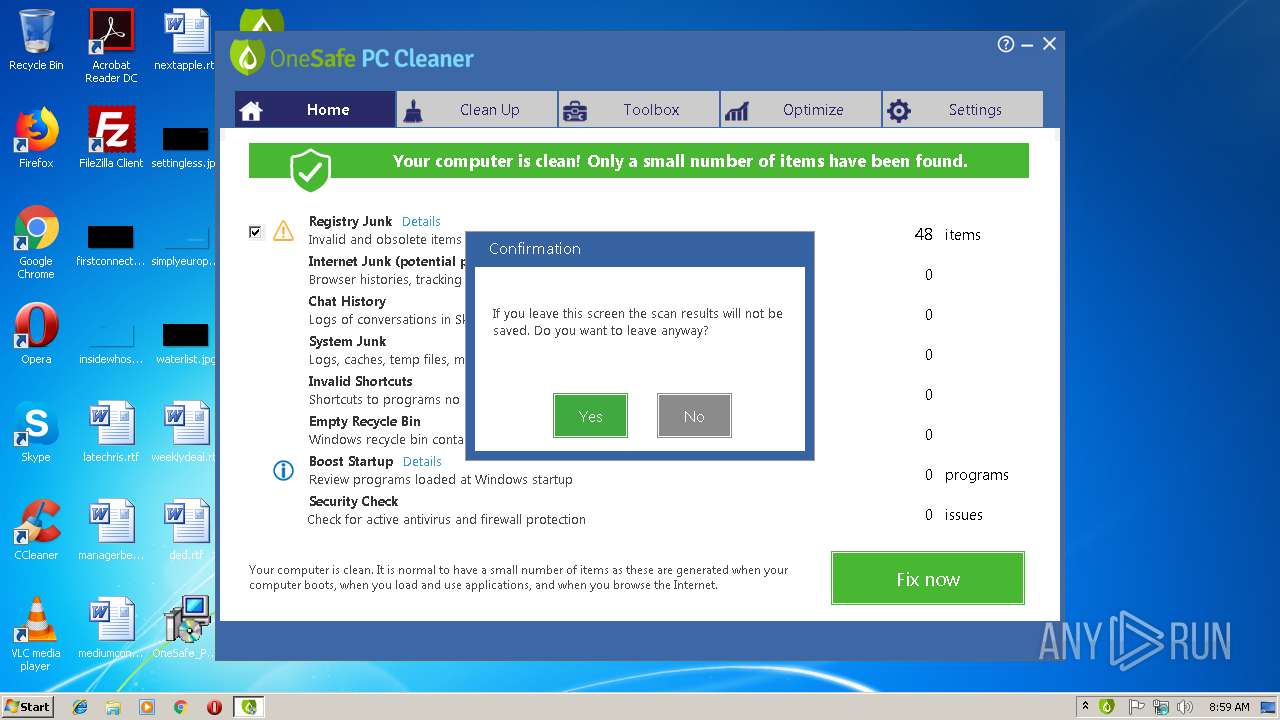Select the VLC media player shortcut
This screenshot has width=1280, height=720.
coord(36,634)
